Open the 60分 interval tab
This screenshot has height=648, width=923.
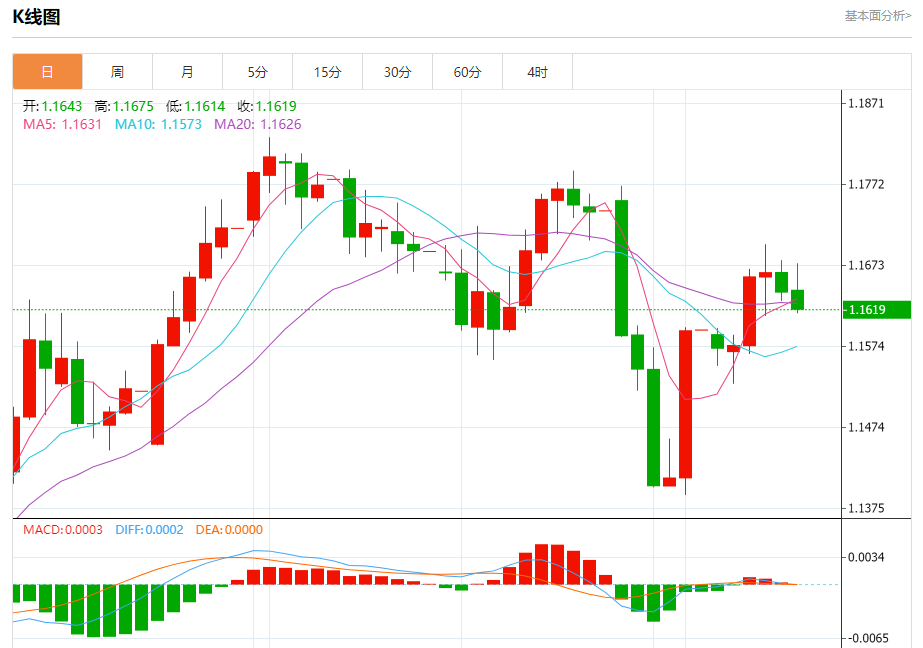click(x=468, y=72)
